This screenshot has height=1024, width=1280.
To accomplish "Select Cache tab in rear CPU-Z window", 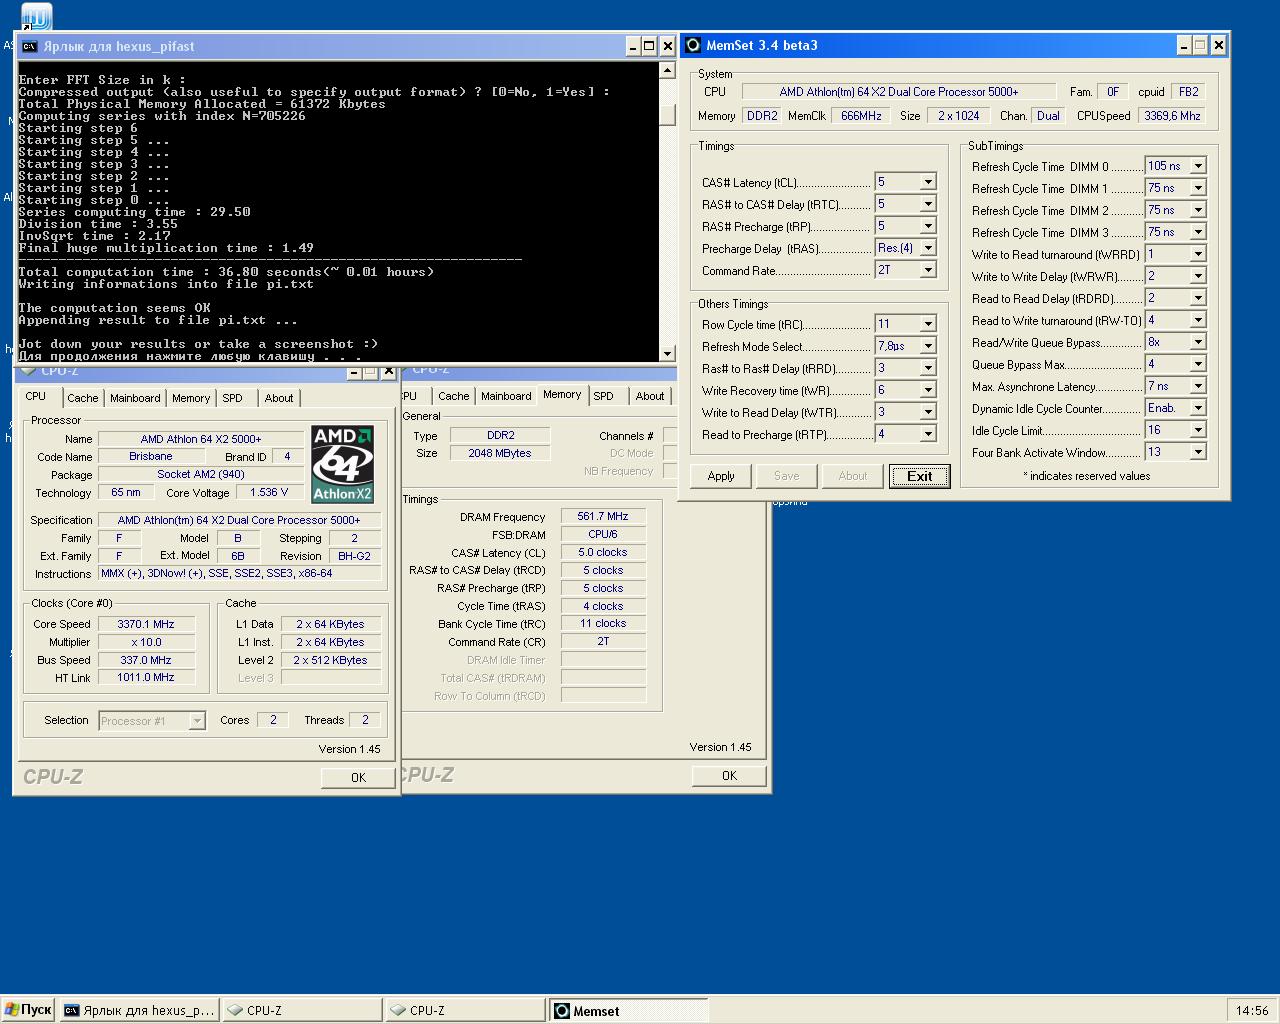I will [x=454, y=396].
